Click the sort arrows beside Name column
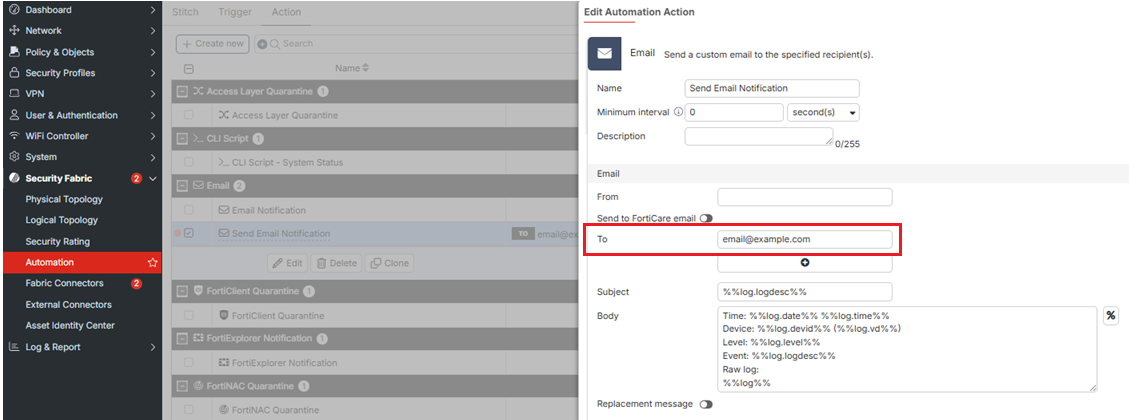Screen dimensions: 1129x420 [365, 68]
